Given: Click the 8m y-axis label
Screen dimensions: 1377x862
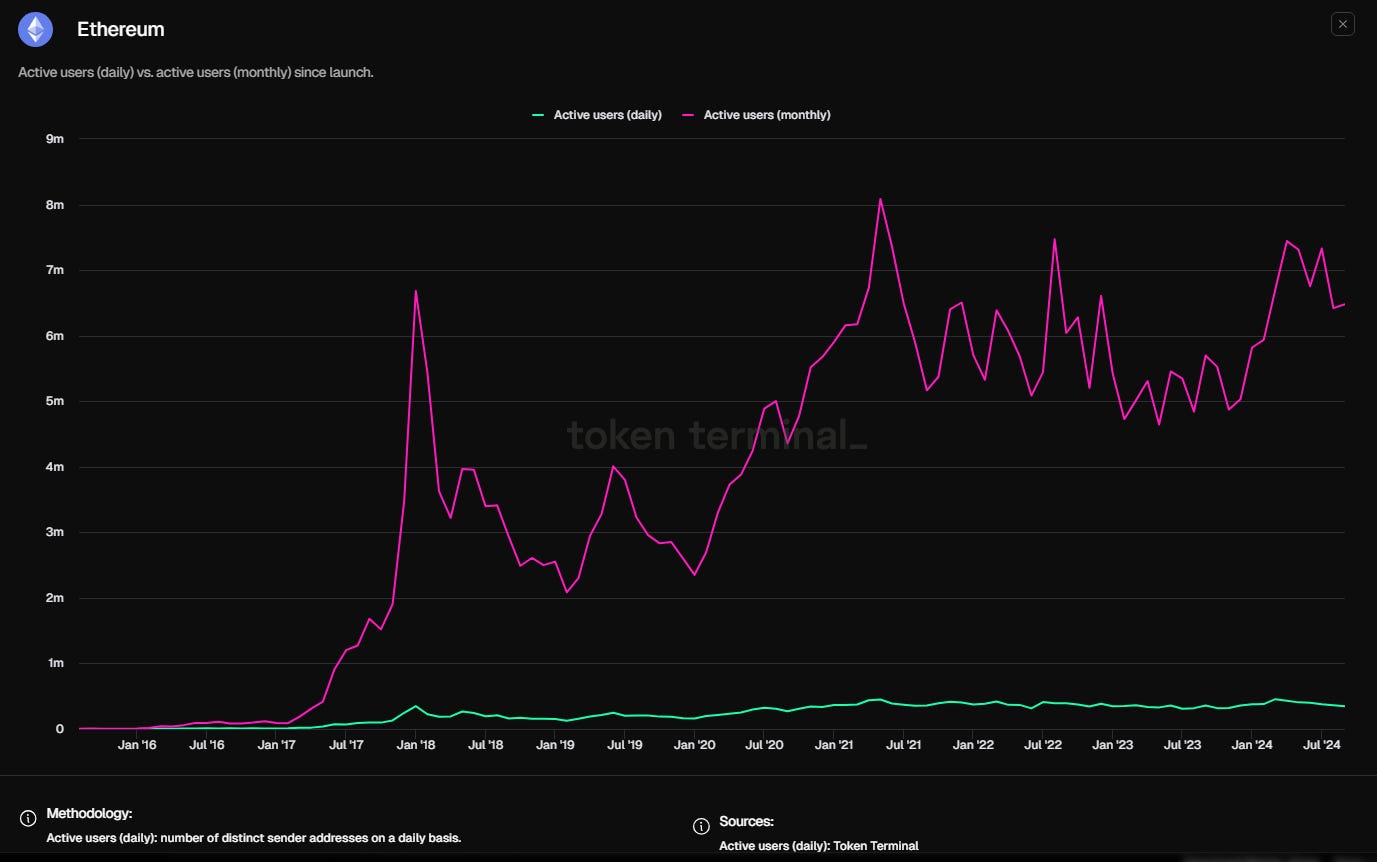Looking at the screenshot, I should tap(55, 205).
